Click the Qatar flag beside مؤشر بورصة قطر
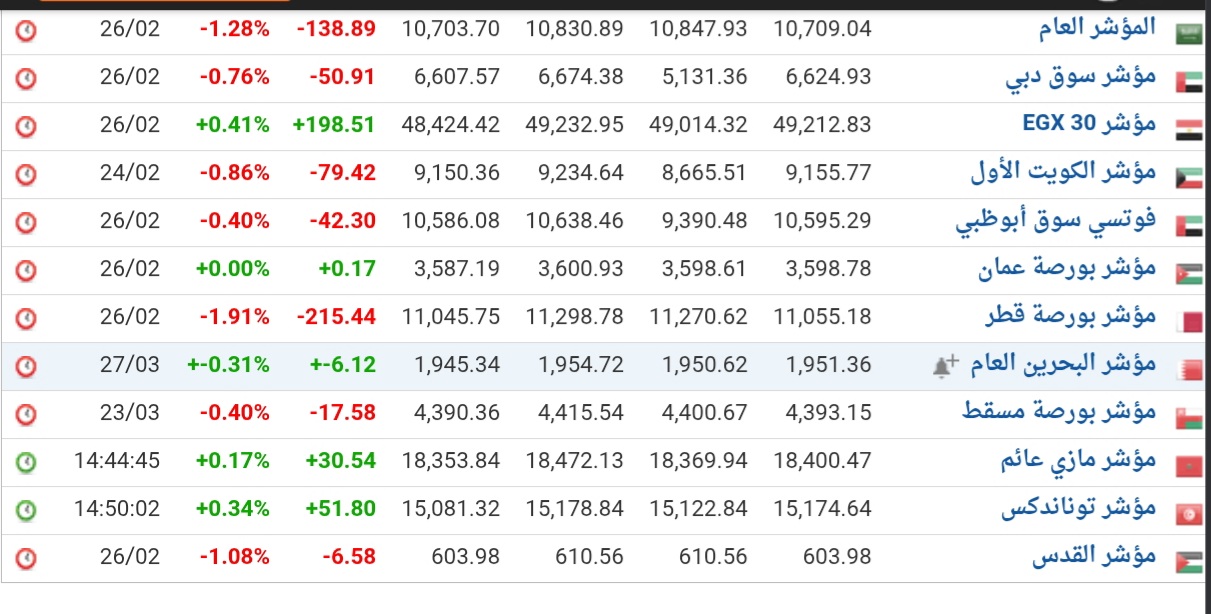1211x614 pixels. [1189, 320]
